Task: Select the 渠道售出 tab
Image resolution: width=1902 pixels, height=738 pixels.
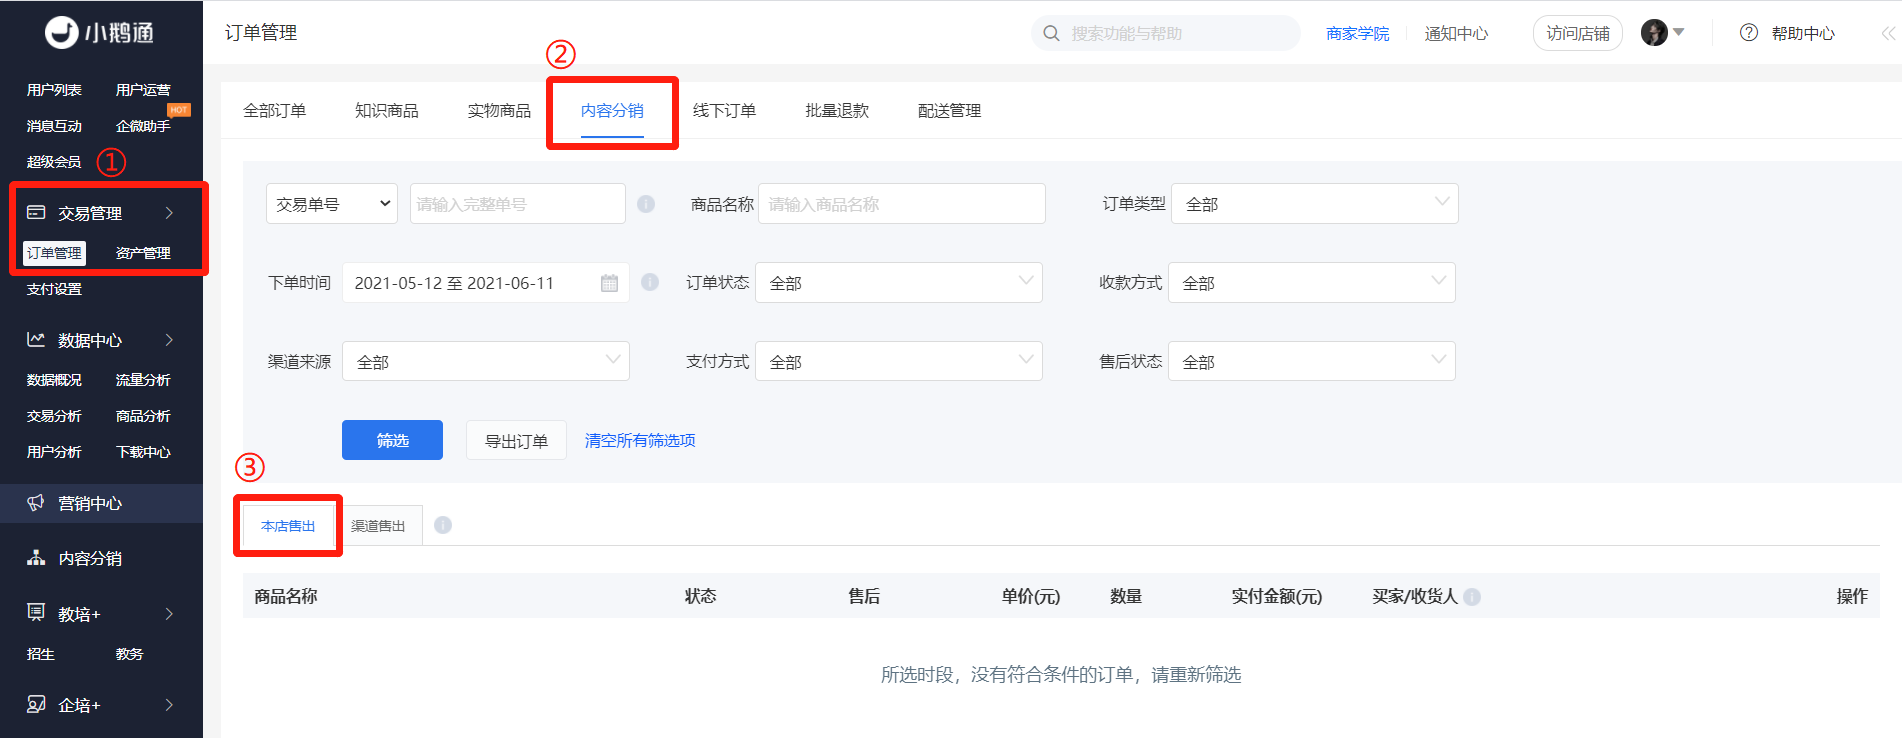Action: [378, 526]
